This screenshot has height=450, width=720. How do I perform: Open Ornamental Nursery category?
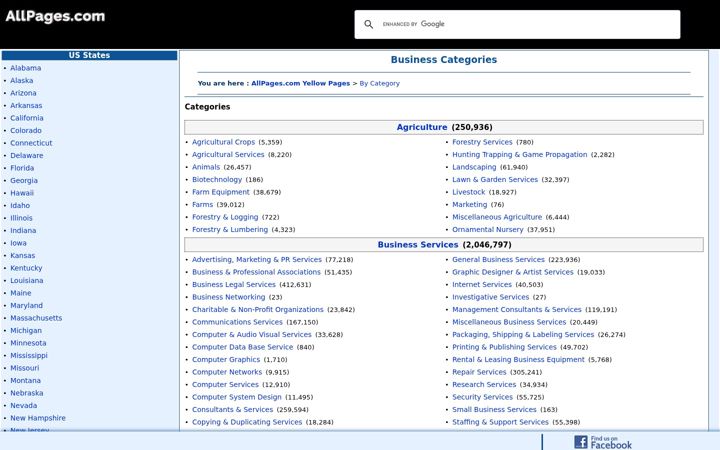click(x=488, y=230)
